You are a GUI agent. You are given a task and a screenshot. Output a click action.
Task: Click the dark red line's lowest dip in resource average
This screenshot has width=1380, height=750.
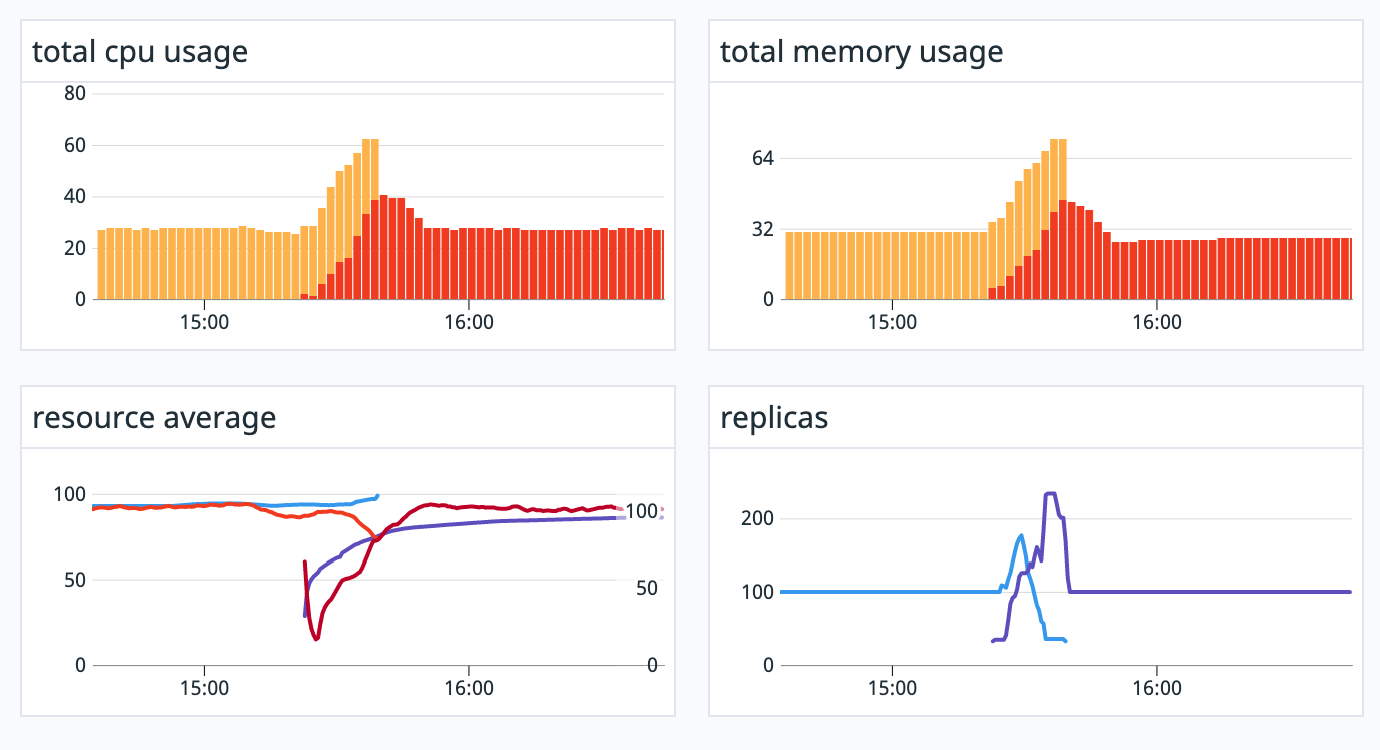coord(316,638)
